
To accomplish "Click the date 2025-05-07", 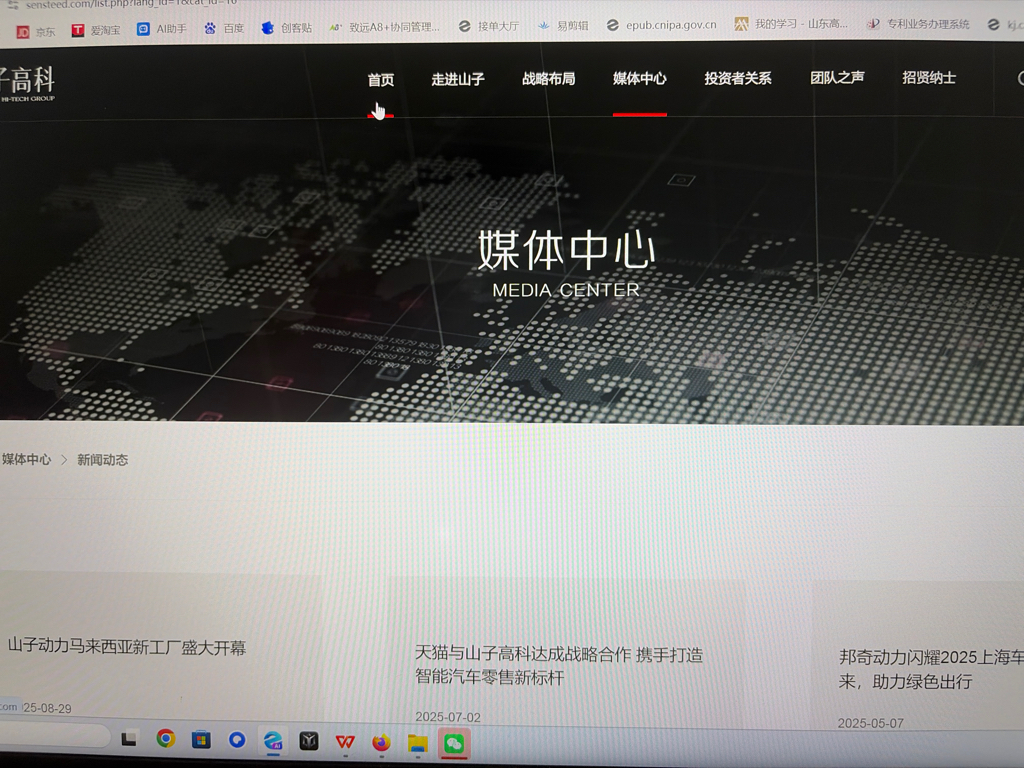I will [871, 723].
